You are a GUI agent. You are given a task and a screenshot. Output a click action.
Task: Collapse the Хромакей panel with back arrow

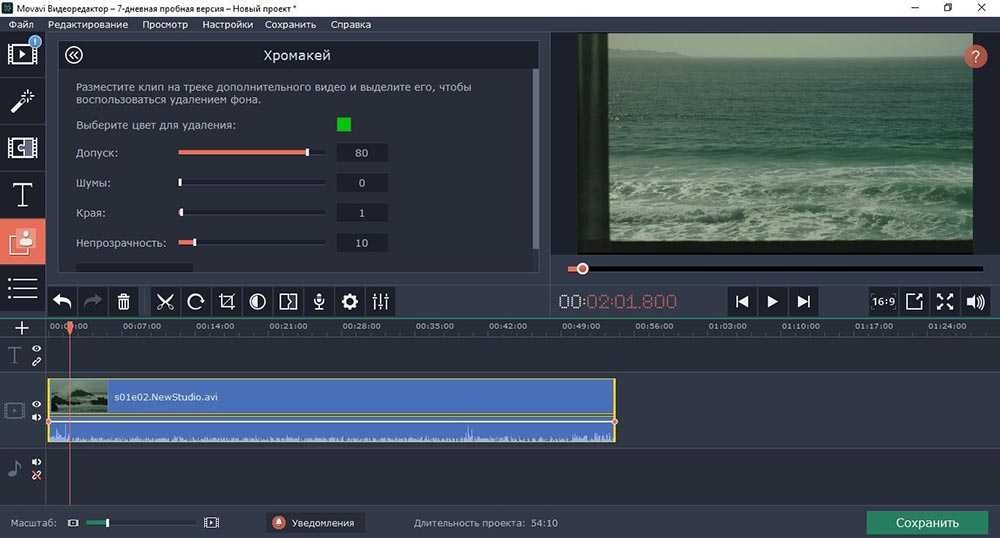click(73, 56)
